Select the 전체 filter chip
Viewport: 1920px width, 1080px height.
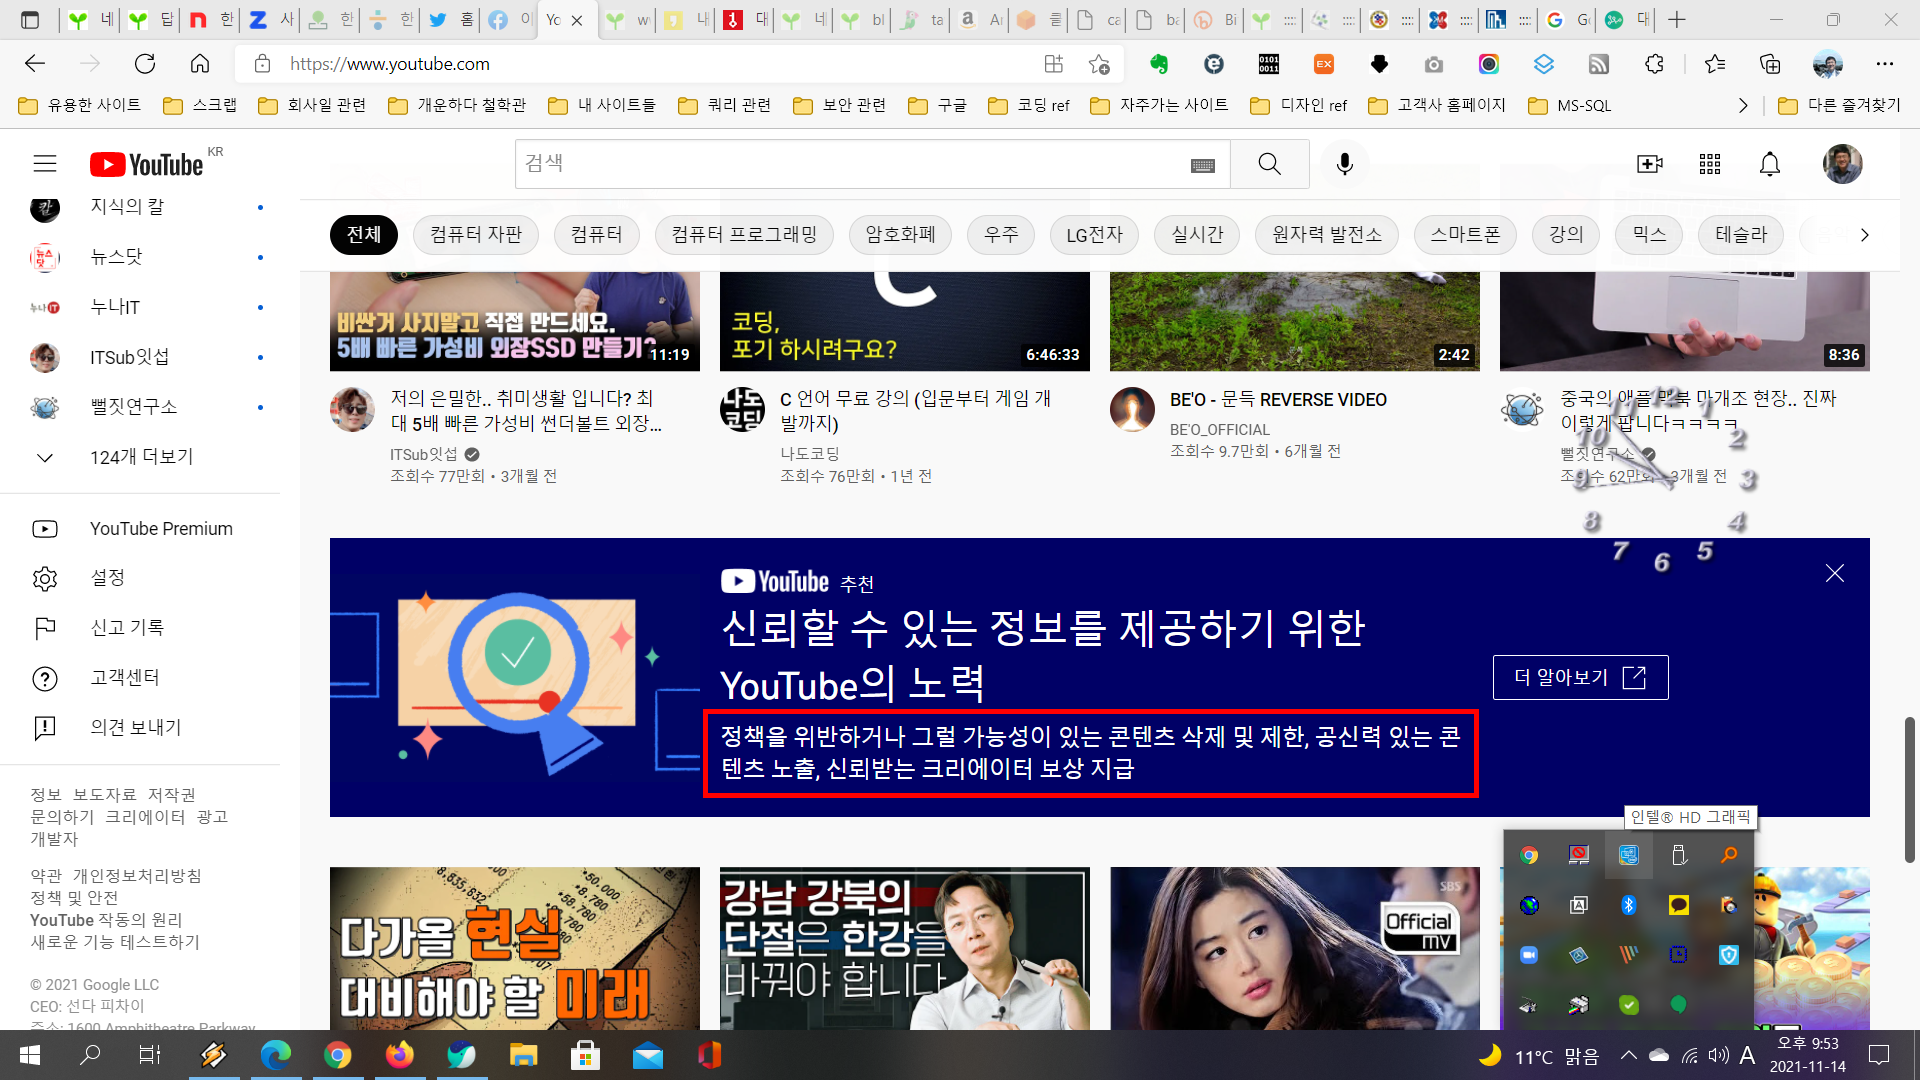point(364,234)
